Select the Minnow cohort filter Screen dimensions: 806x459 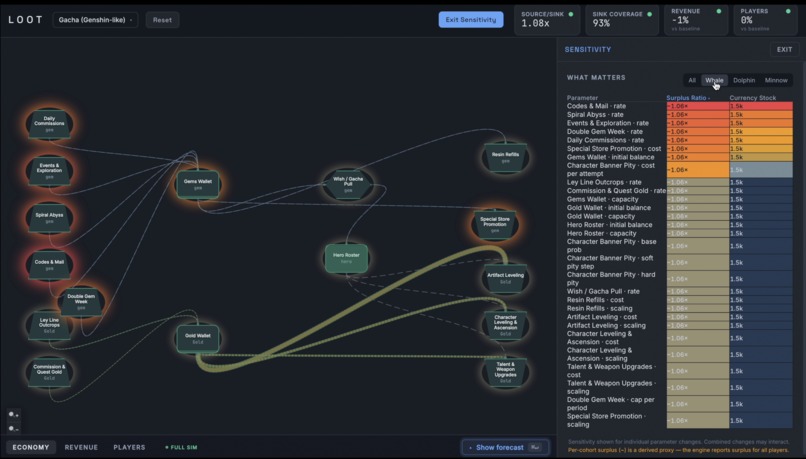[x=776, y=80]
